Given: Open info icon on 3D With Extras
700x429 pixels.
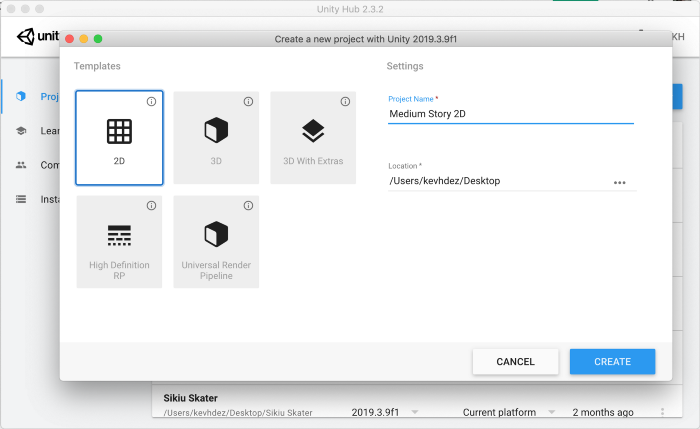Looking at the screenshot, I should click(x=345, y=102).
